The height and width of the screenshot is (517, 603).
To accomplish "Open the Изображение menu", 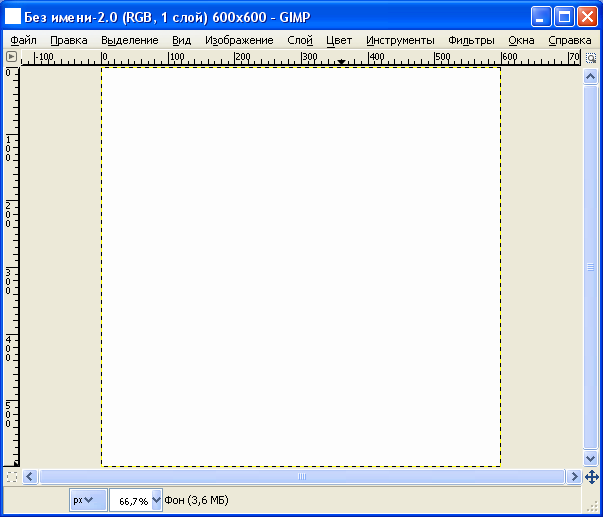I will click(239, 40).
